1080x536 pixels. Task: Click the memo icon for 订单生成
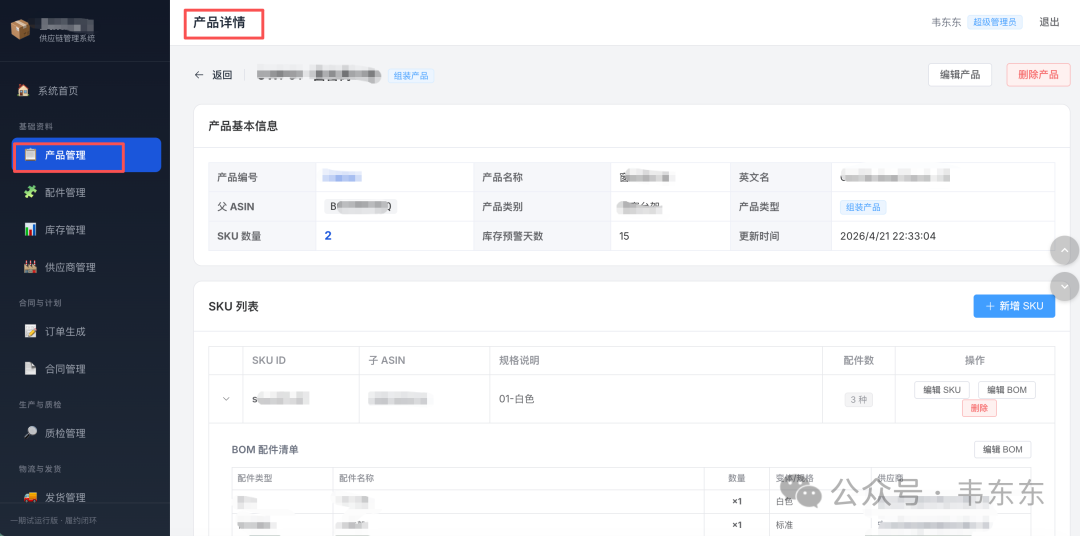(x=30, y=331)
